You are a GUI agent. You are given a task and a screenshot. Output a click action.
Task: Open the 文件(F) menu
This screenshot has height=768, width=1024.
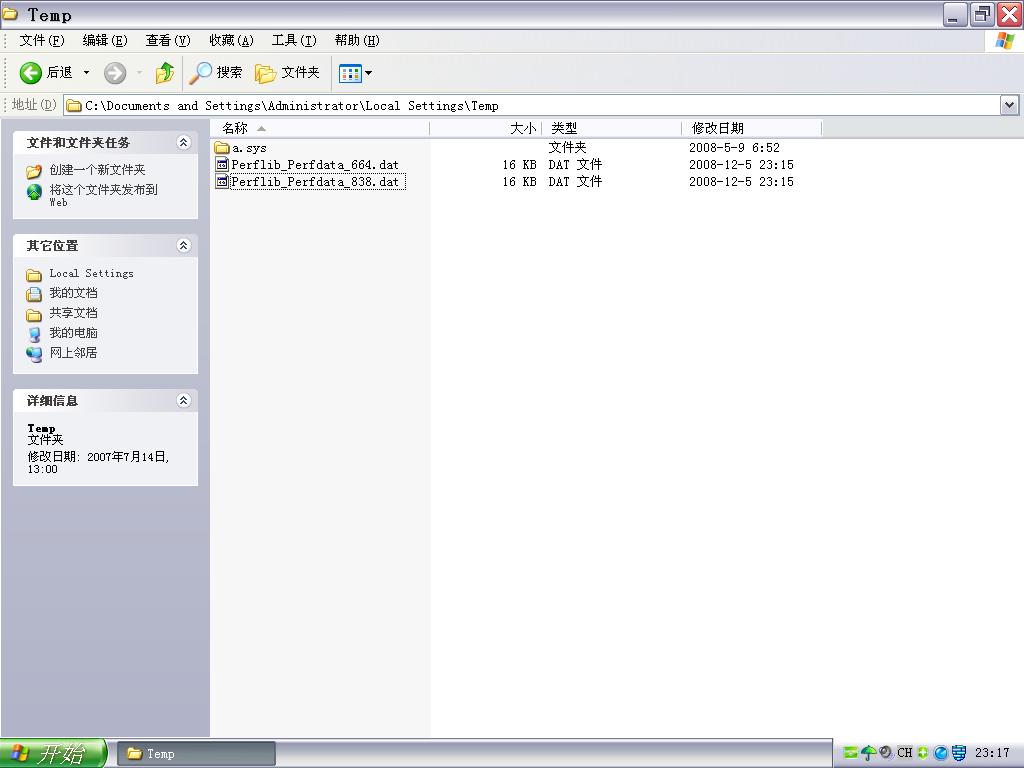(x=42, y=40)
